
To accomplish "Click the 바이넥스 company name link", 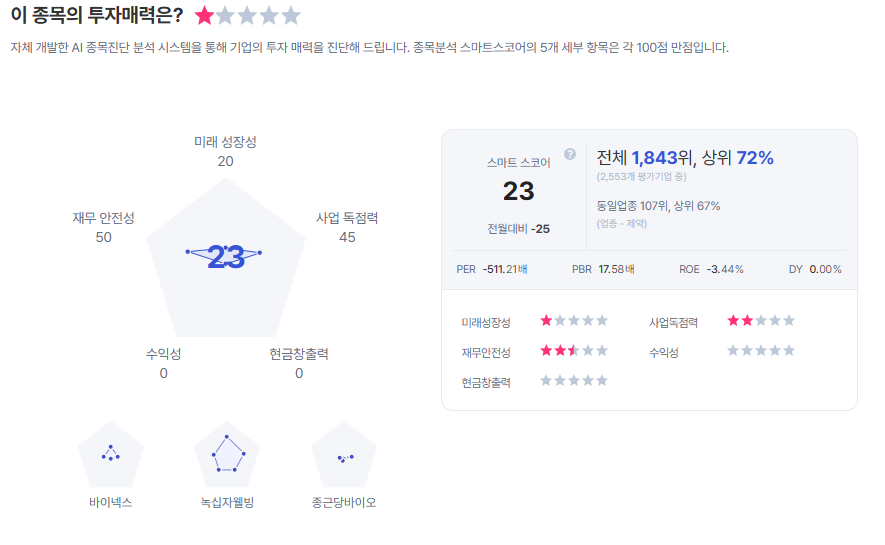I will click(x=111, y=502).
